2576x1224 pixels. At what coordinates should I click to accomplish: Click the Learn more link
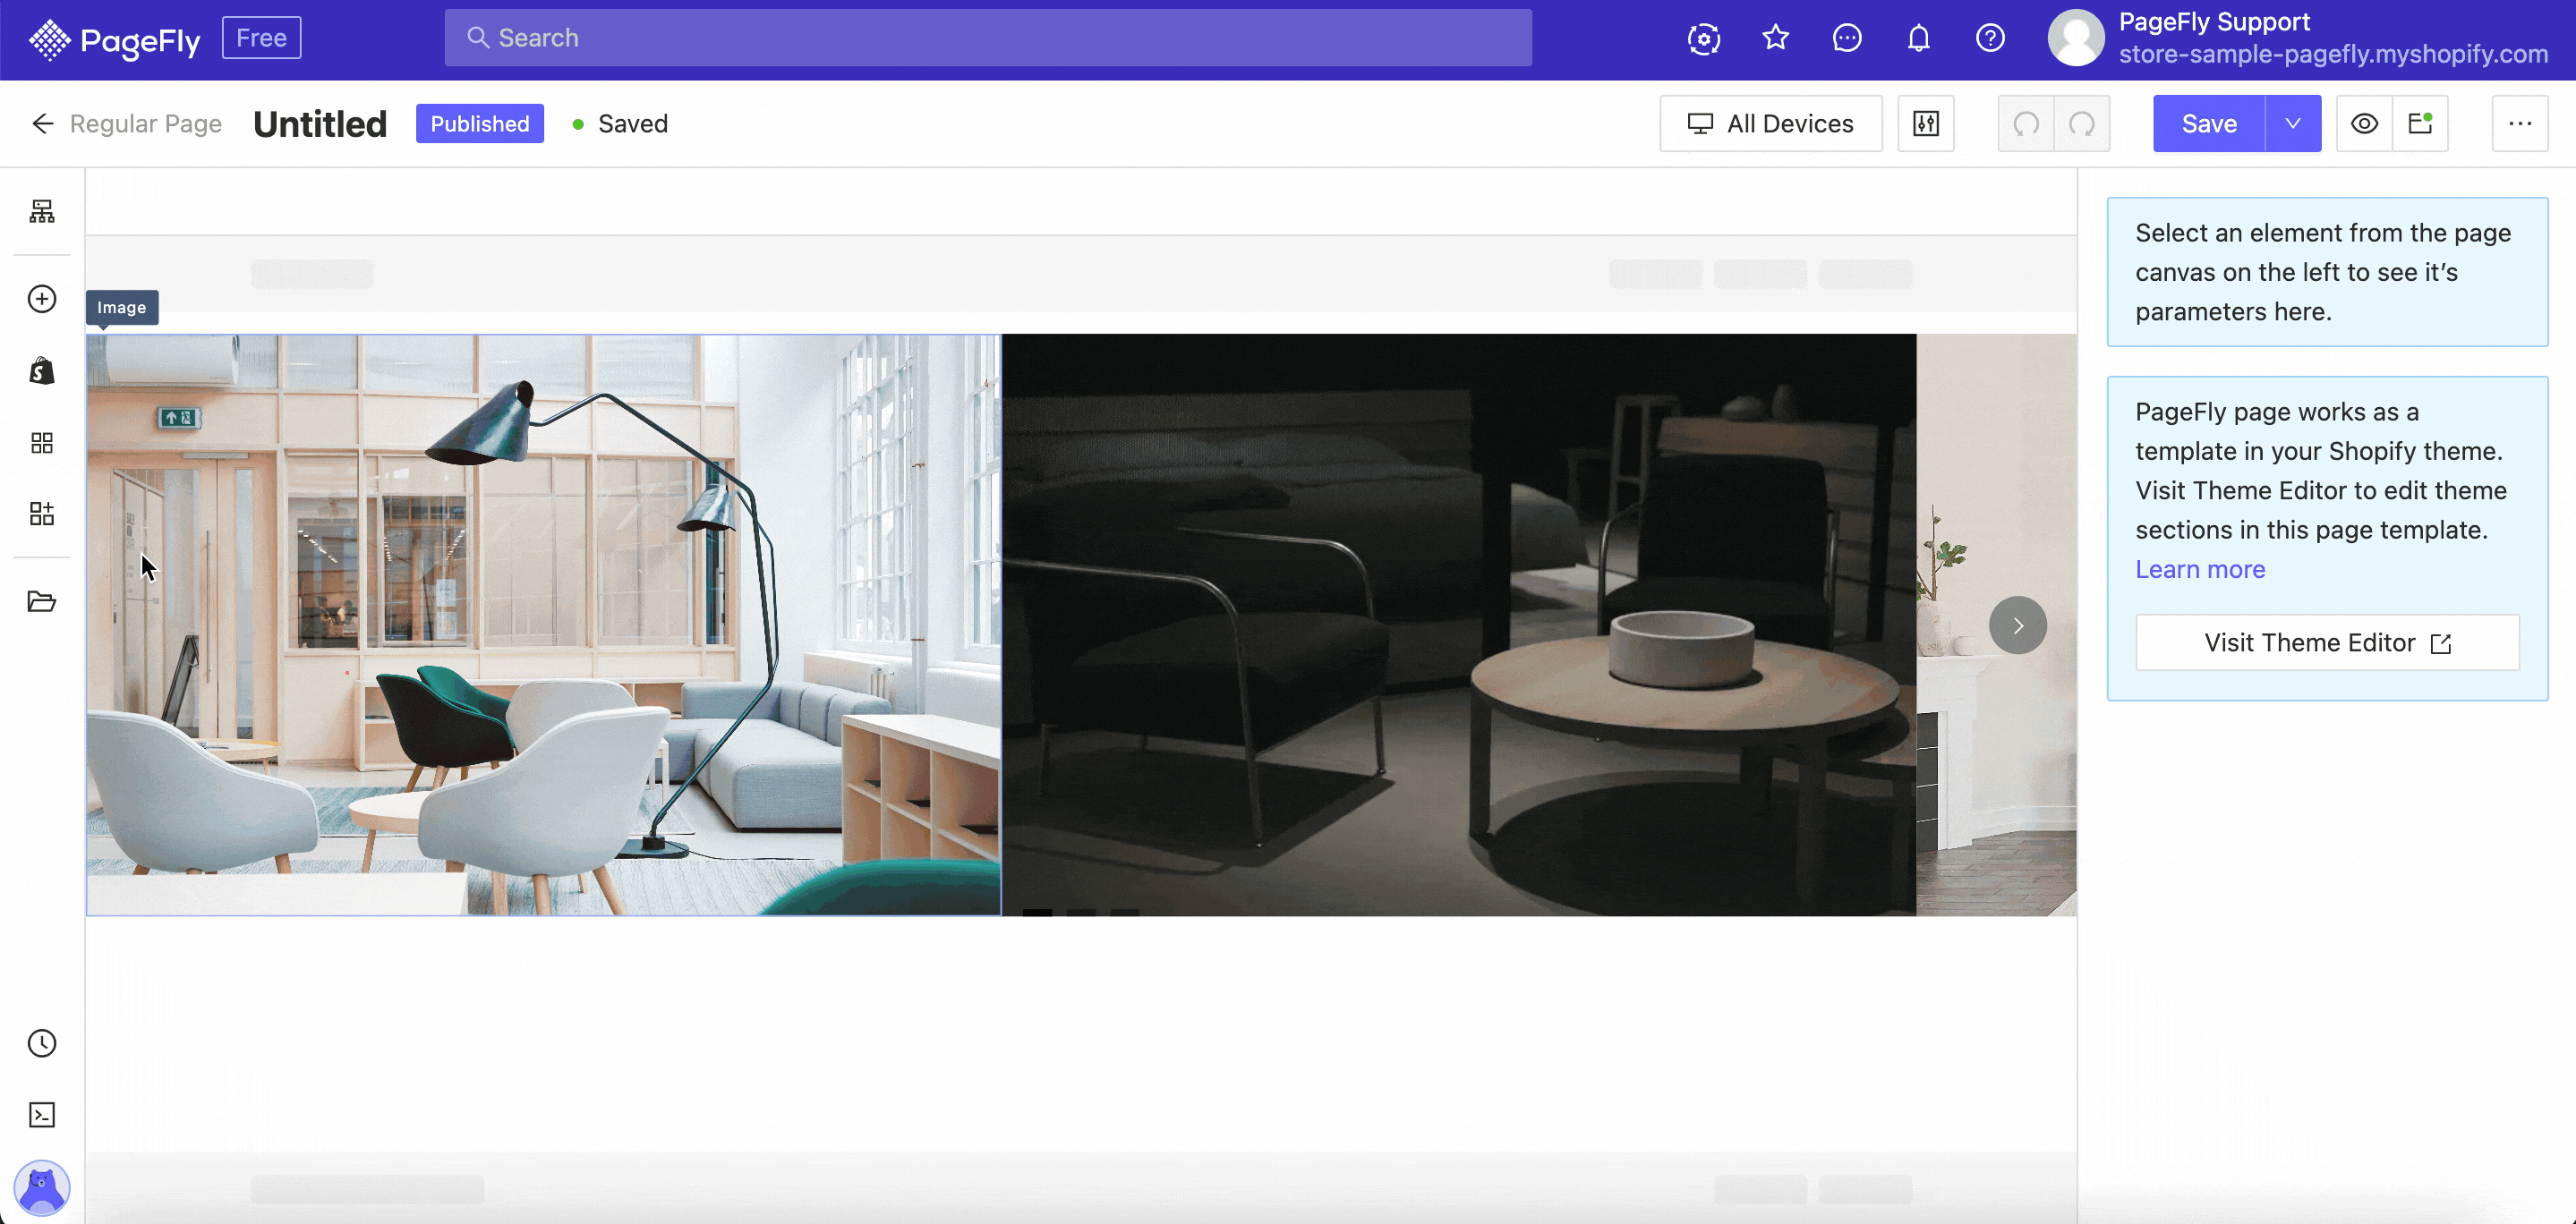point(2200,569)
